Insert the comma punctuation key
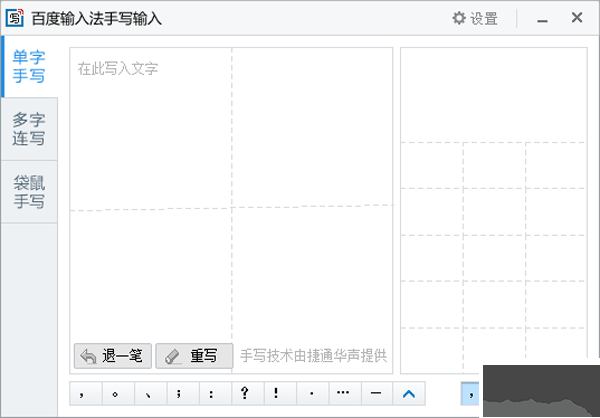600x418 pixels. 86,394
